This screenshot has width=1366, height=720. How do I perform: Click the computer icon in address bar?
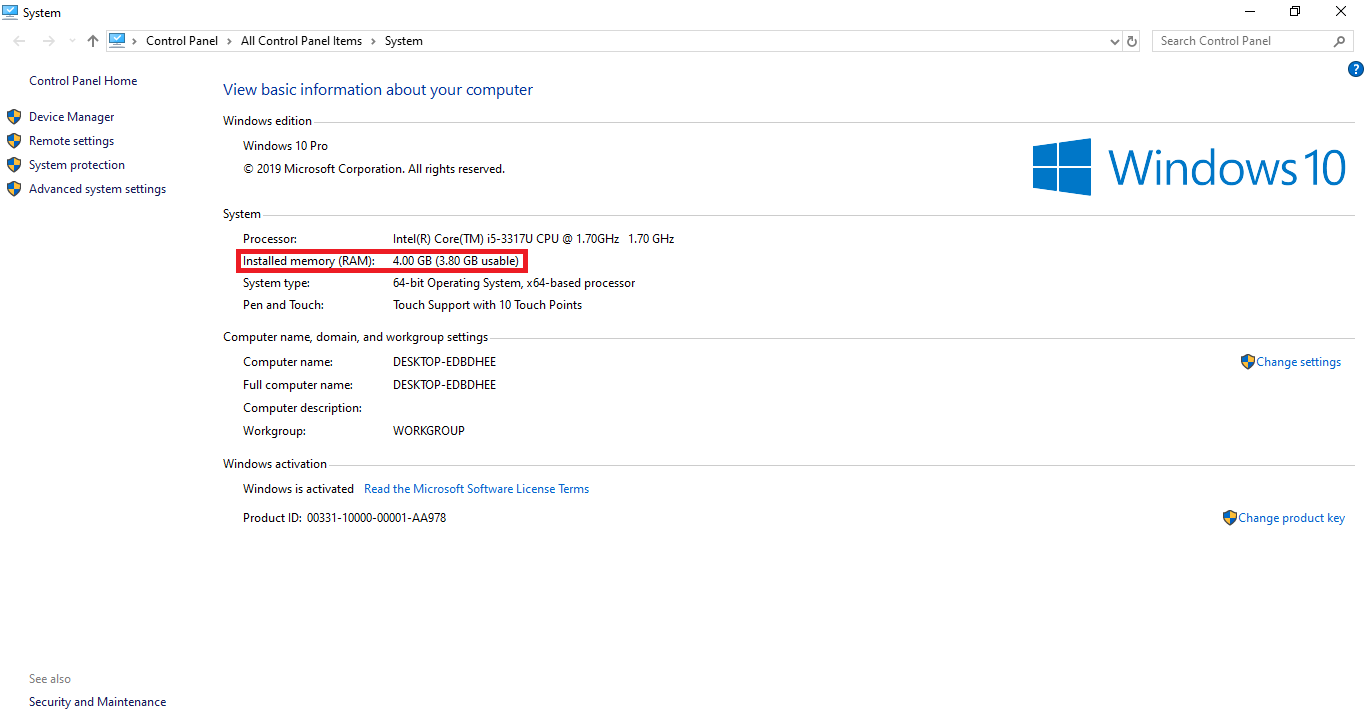pyautogui.click(x=117, y=41)
